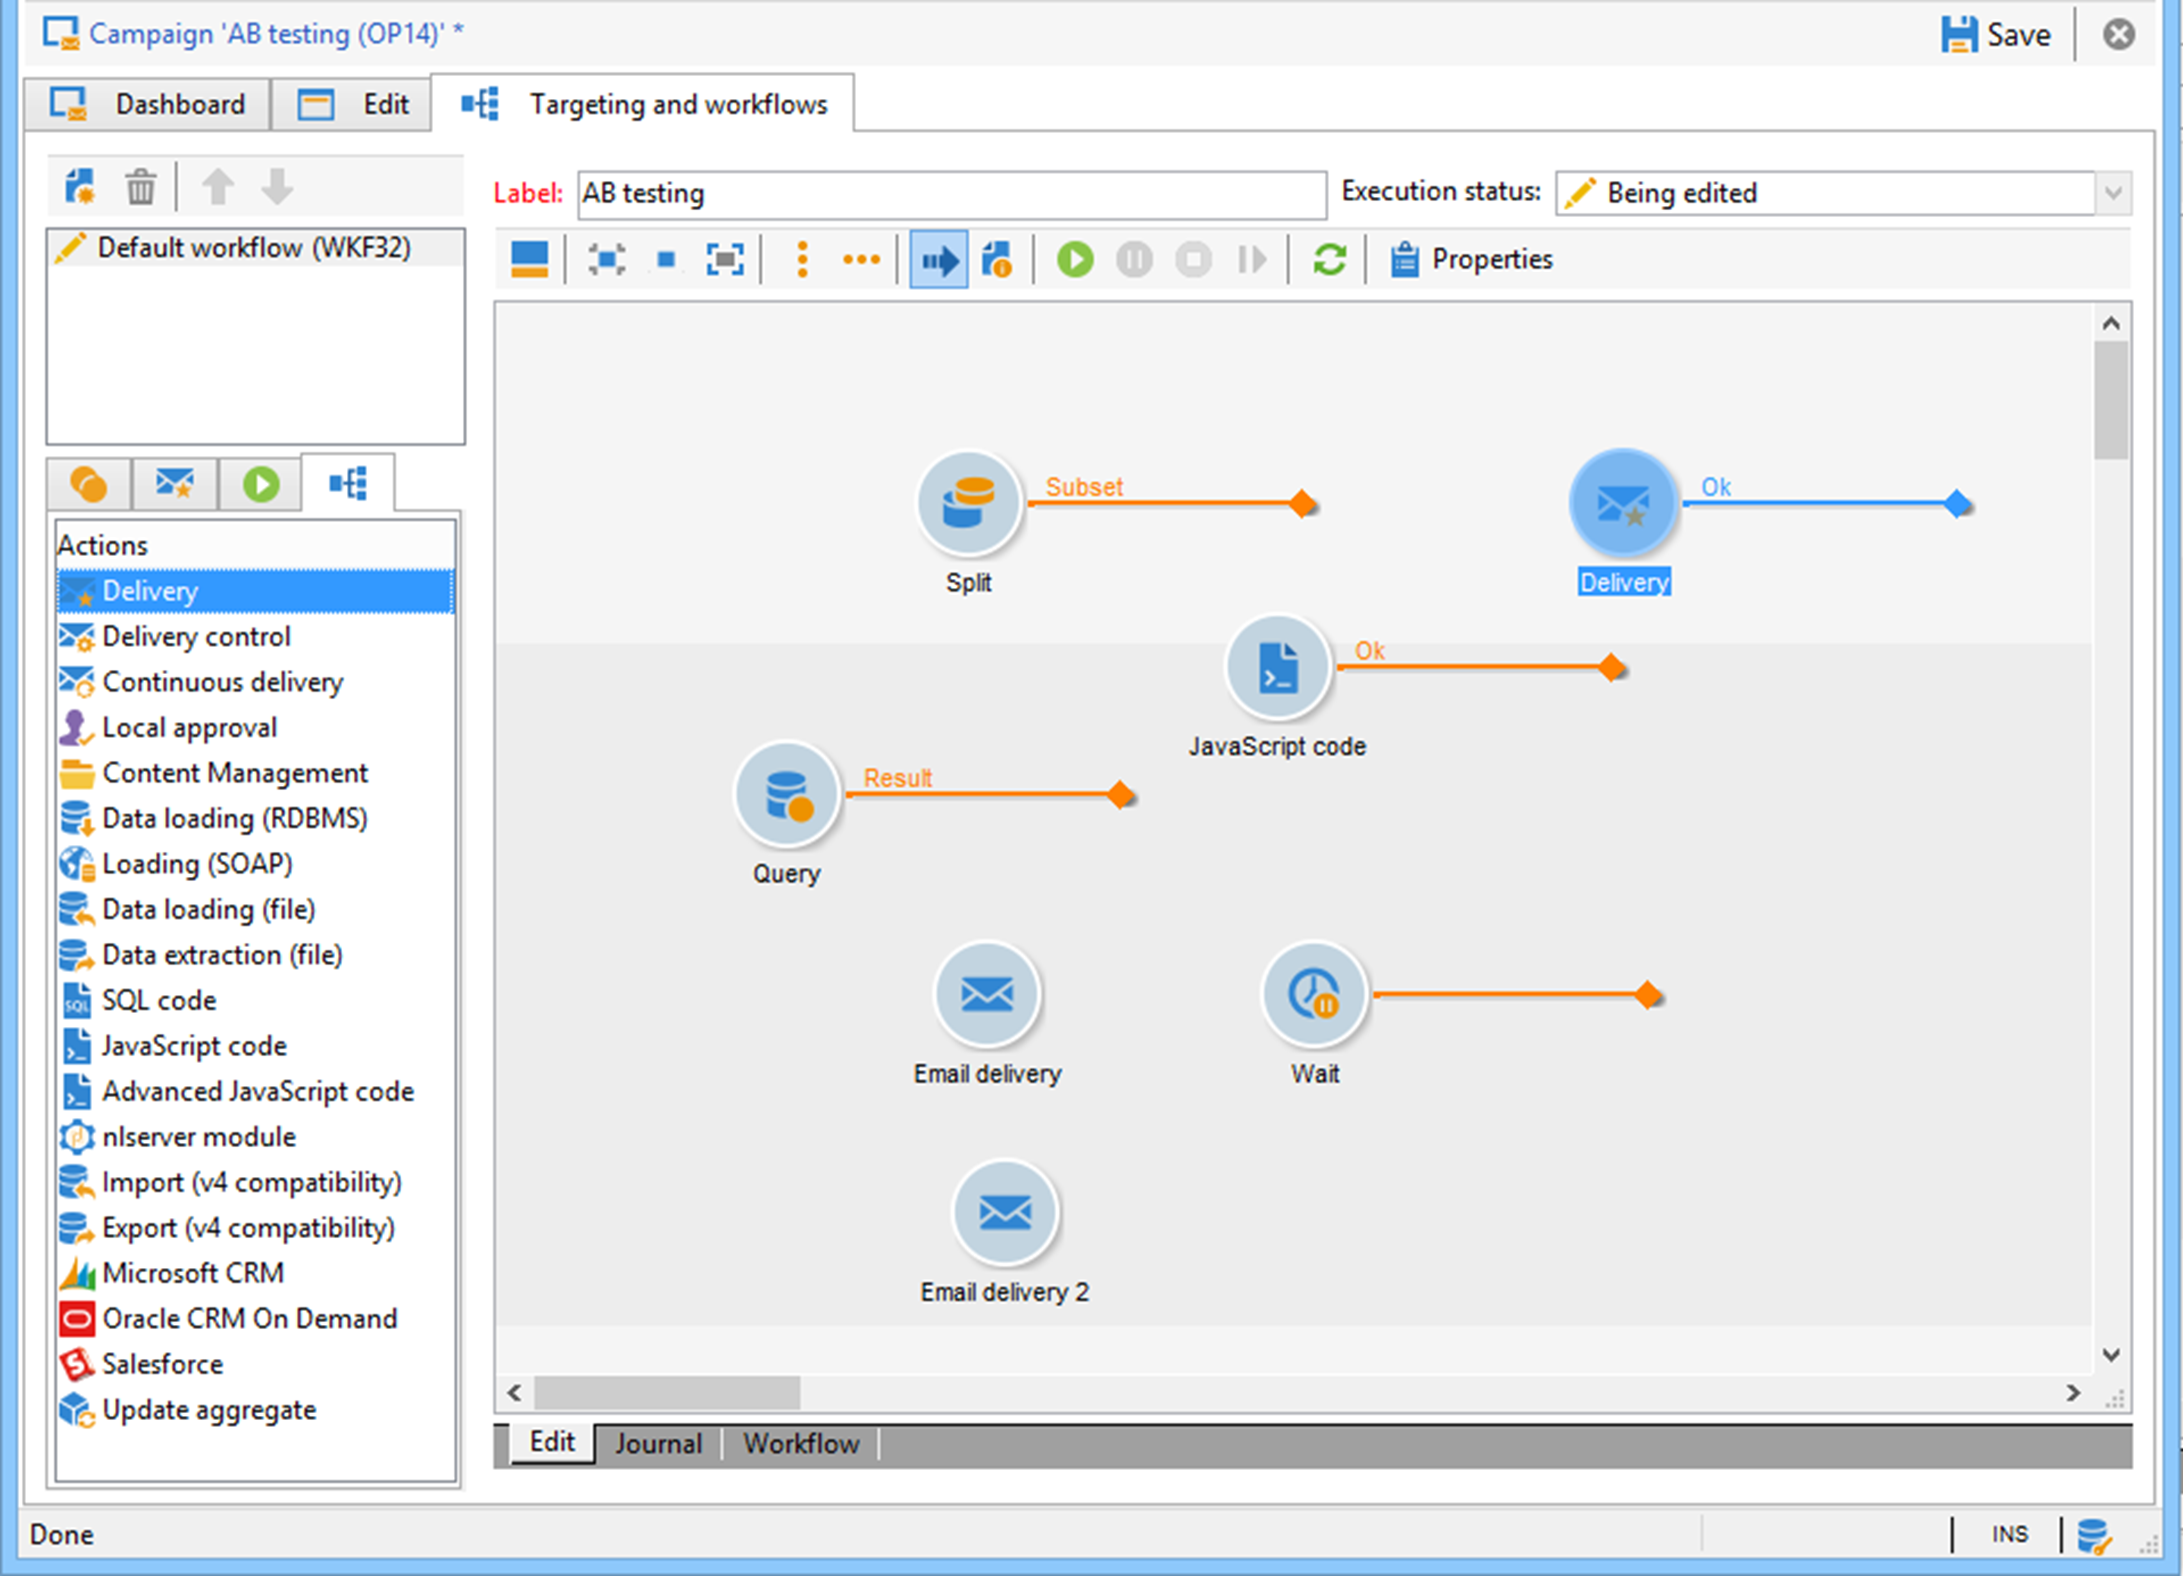Screen dimensions: 2183x1576
Task: Toggle the show/hide palette toolbar icon
Action: click(529, 260)
